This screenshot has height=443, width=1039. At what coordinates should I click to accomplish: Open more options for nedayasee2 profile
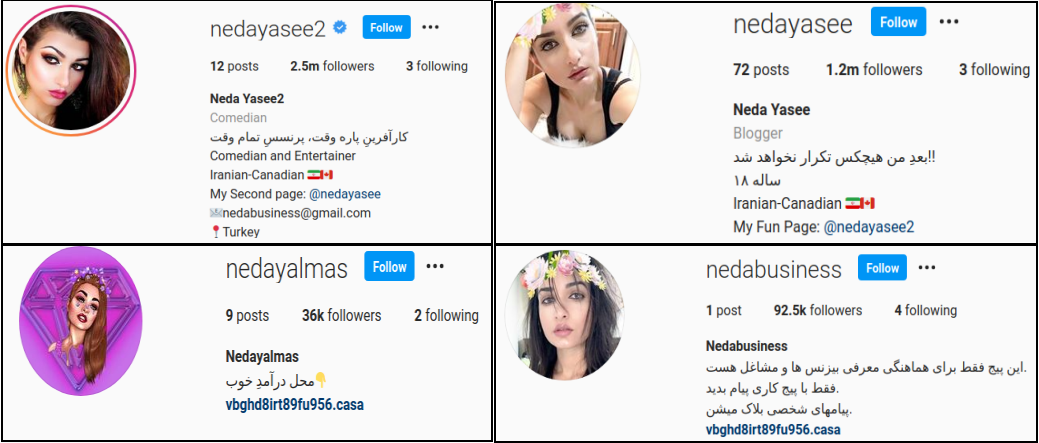pos(431,27)
